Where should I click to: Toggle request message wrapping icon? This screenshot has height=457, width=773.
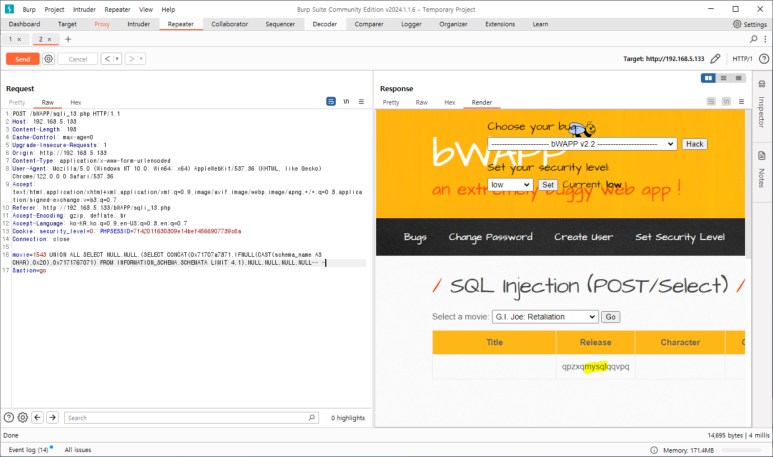click(331, 101)
